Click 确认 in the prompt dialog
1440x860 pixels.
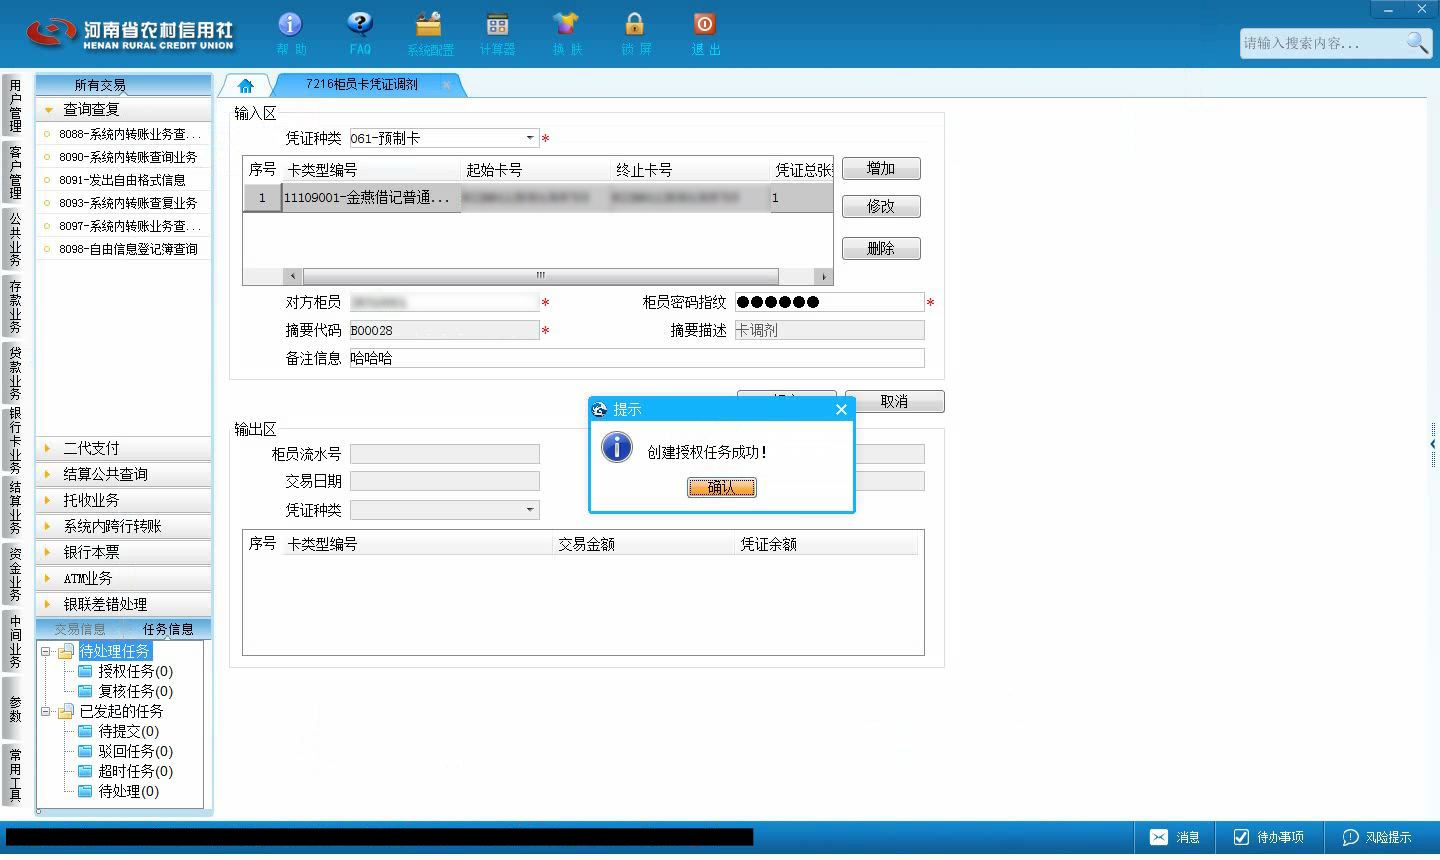coord(721,487)
